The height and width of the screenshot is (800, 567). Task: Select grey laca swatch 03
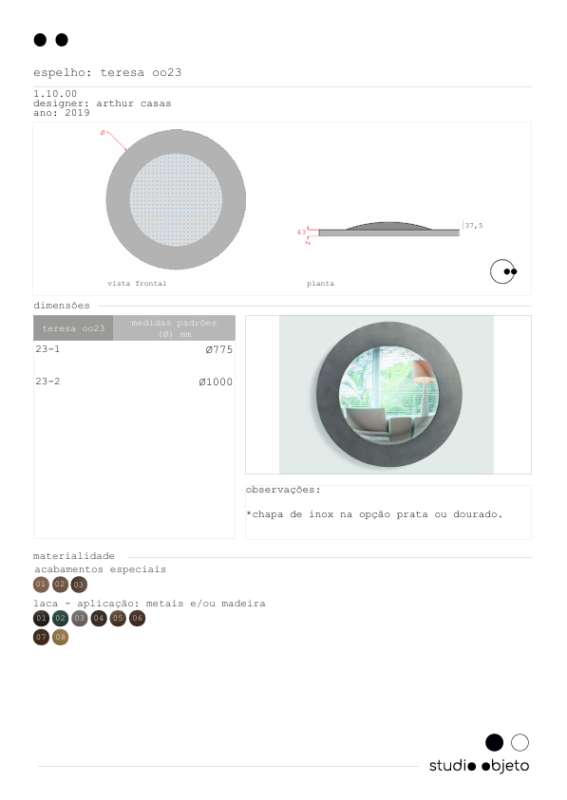tap(79, 618)
